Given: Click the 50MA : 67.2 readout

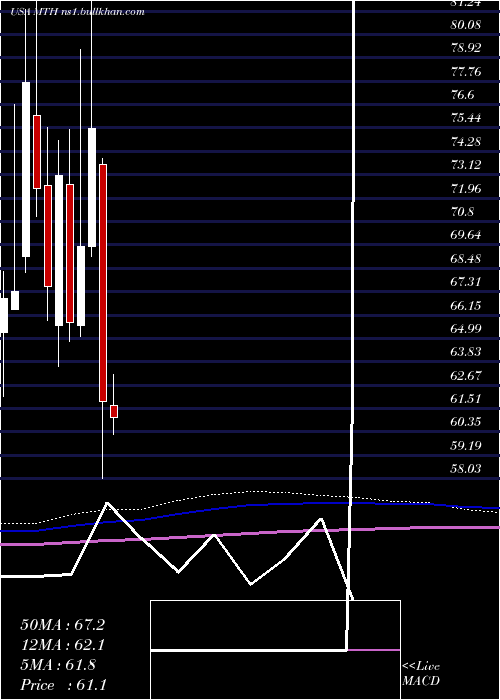Looking at the screenshot, I should tap(62, 625).
